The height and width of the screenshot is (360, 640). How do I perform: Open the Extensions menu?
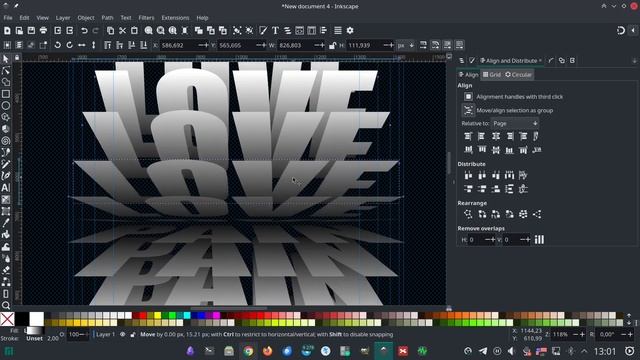tap(175, 18)
